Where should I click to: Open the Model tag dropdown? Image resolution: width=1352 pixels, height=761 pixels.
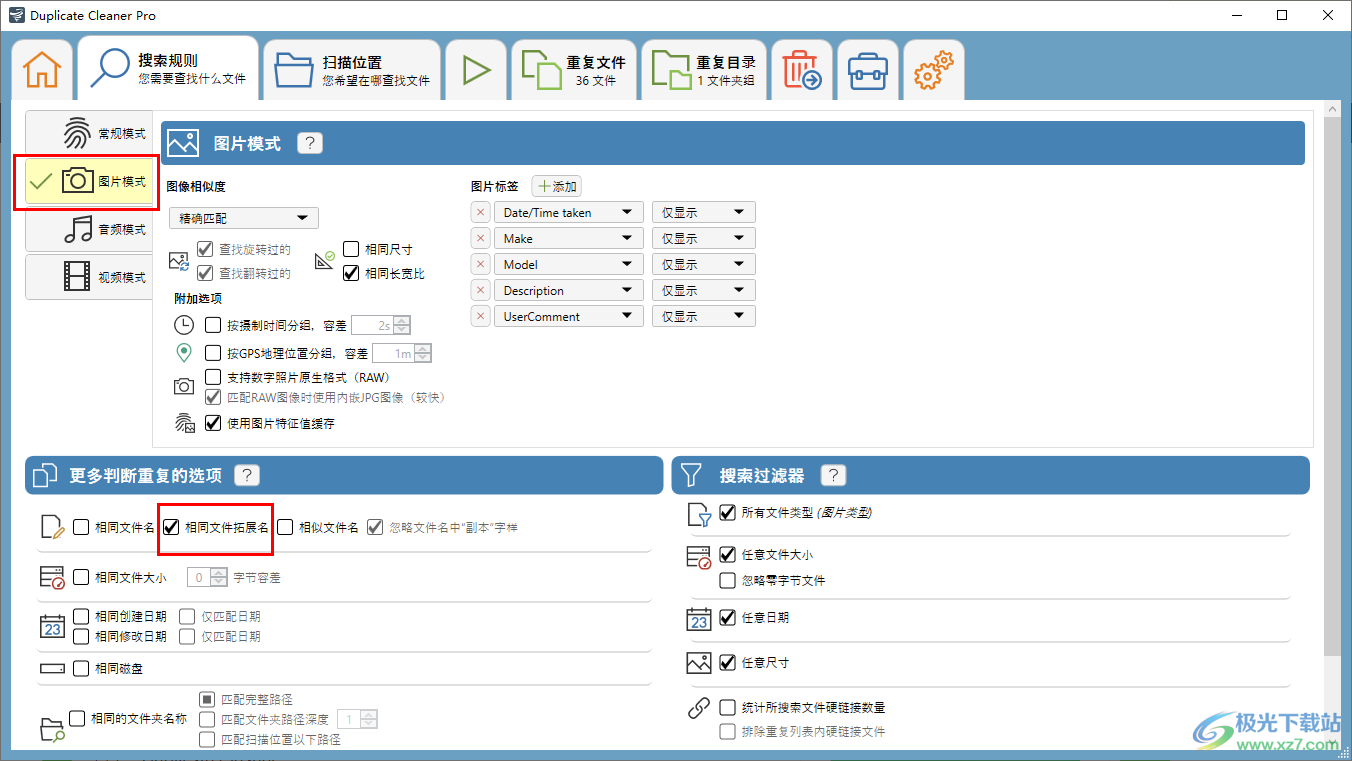point(568,265)
